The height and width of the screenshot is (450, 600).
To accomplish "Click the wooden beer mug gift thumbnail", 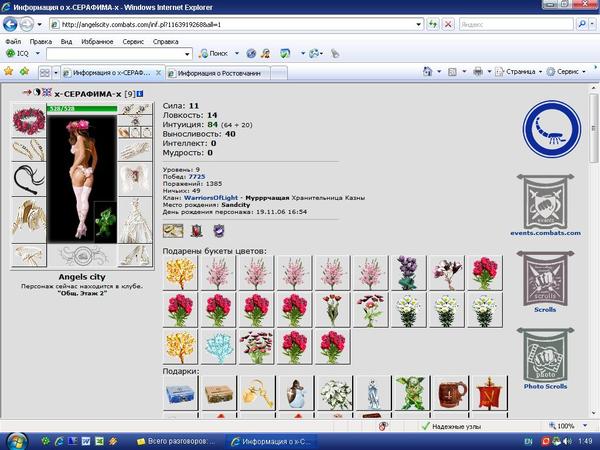I will tap(452, 393).
